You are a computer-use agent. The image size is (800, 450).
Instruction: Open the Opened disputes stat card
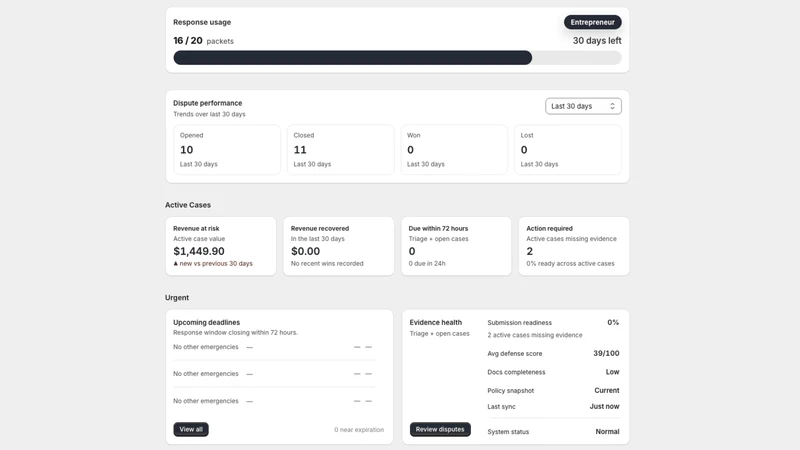227,149
